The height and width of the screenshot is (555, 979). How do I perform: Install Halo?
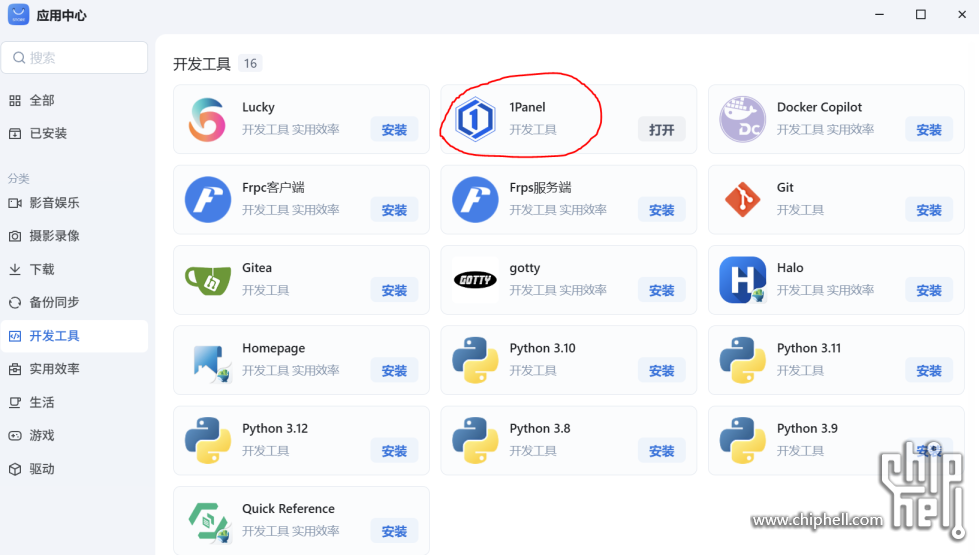pyautogui.click(x=929, y=290)
